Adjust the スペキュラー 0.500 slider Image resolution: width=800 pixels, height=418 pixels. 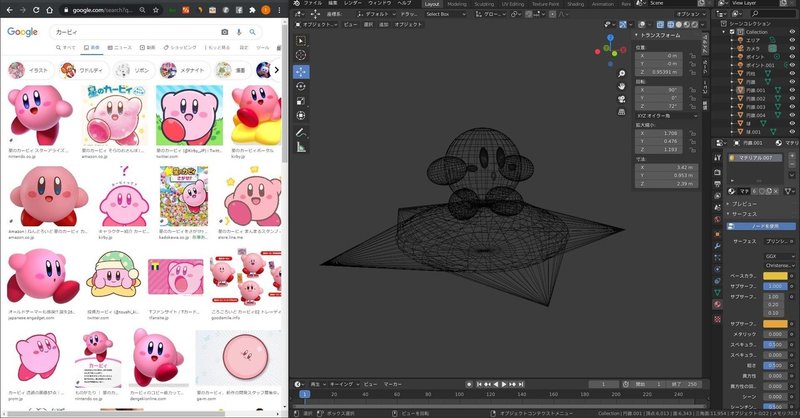775,345
